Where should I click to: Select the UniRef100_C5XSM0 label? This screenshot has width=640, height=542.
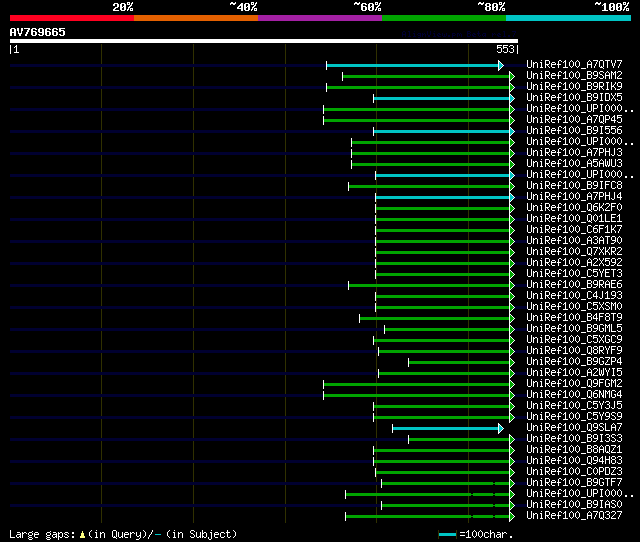click(574, 307)
